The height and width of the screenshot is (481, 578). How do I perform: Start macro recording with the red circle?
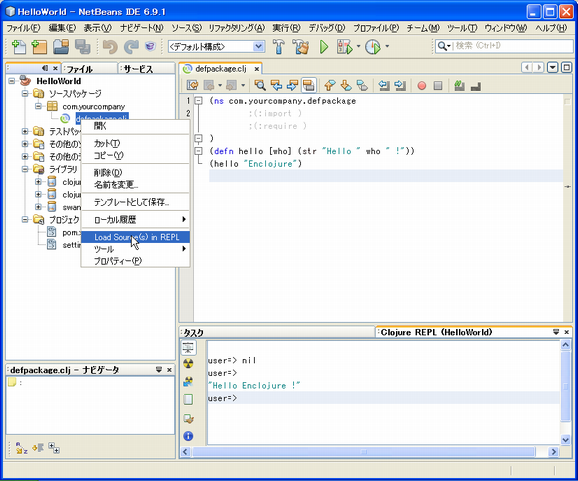pos(422,86)
